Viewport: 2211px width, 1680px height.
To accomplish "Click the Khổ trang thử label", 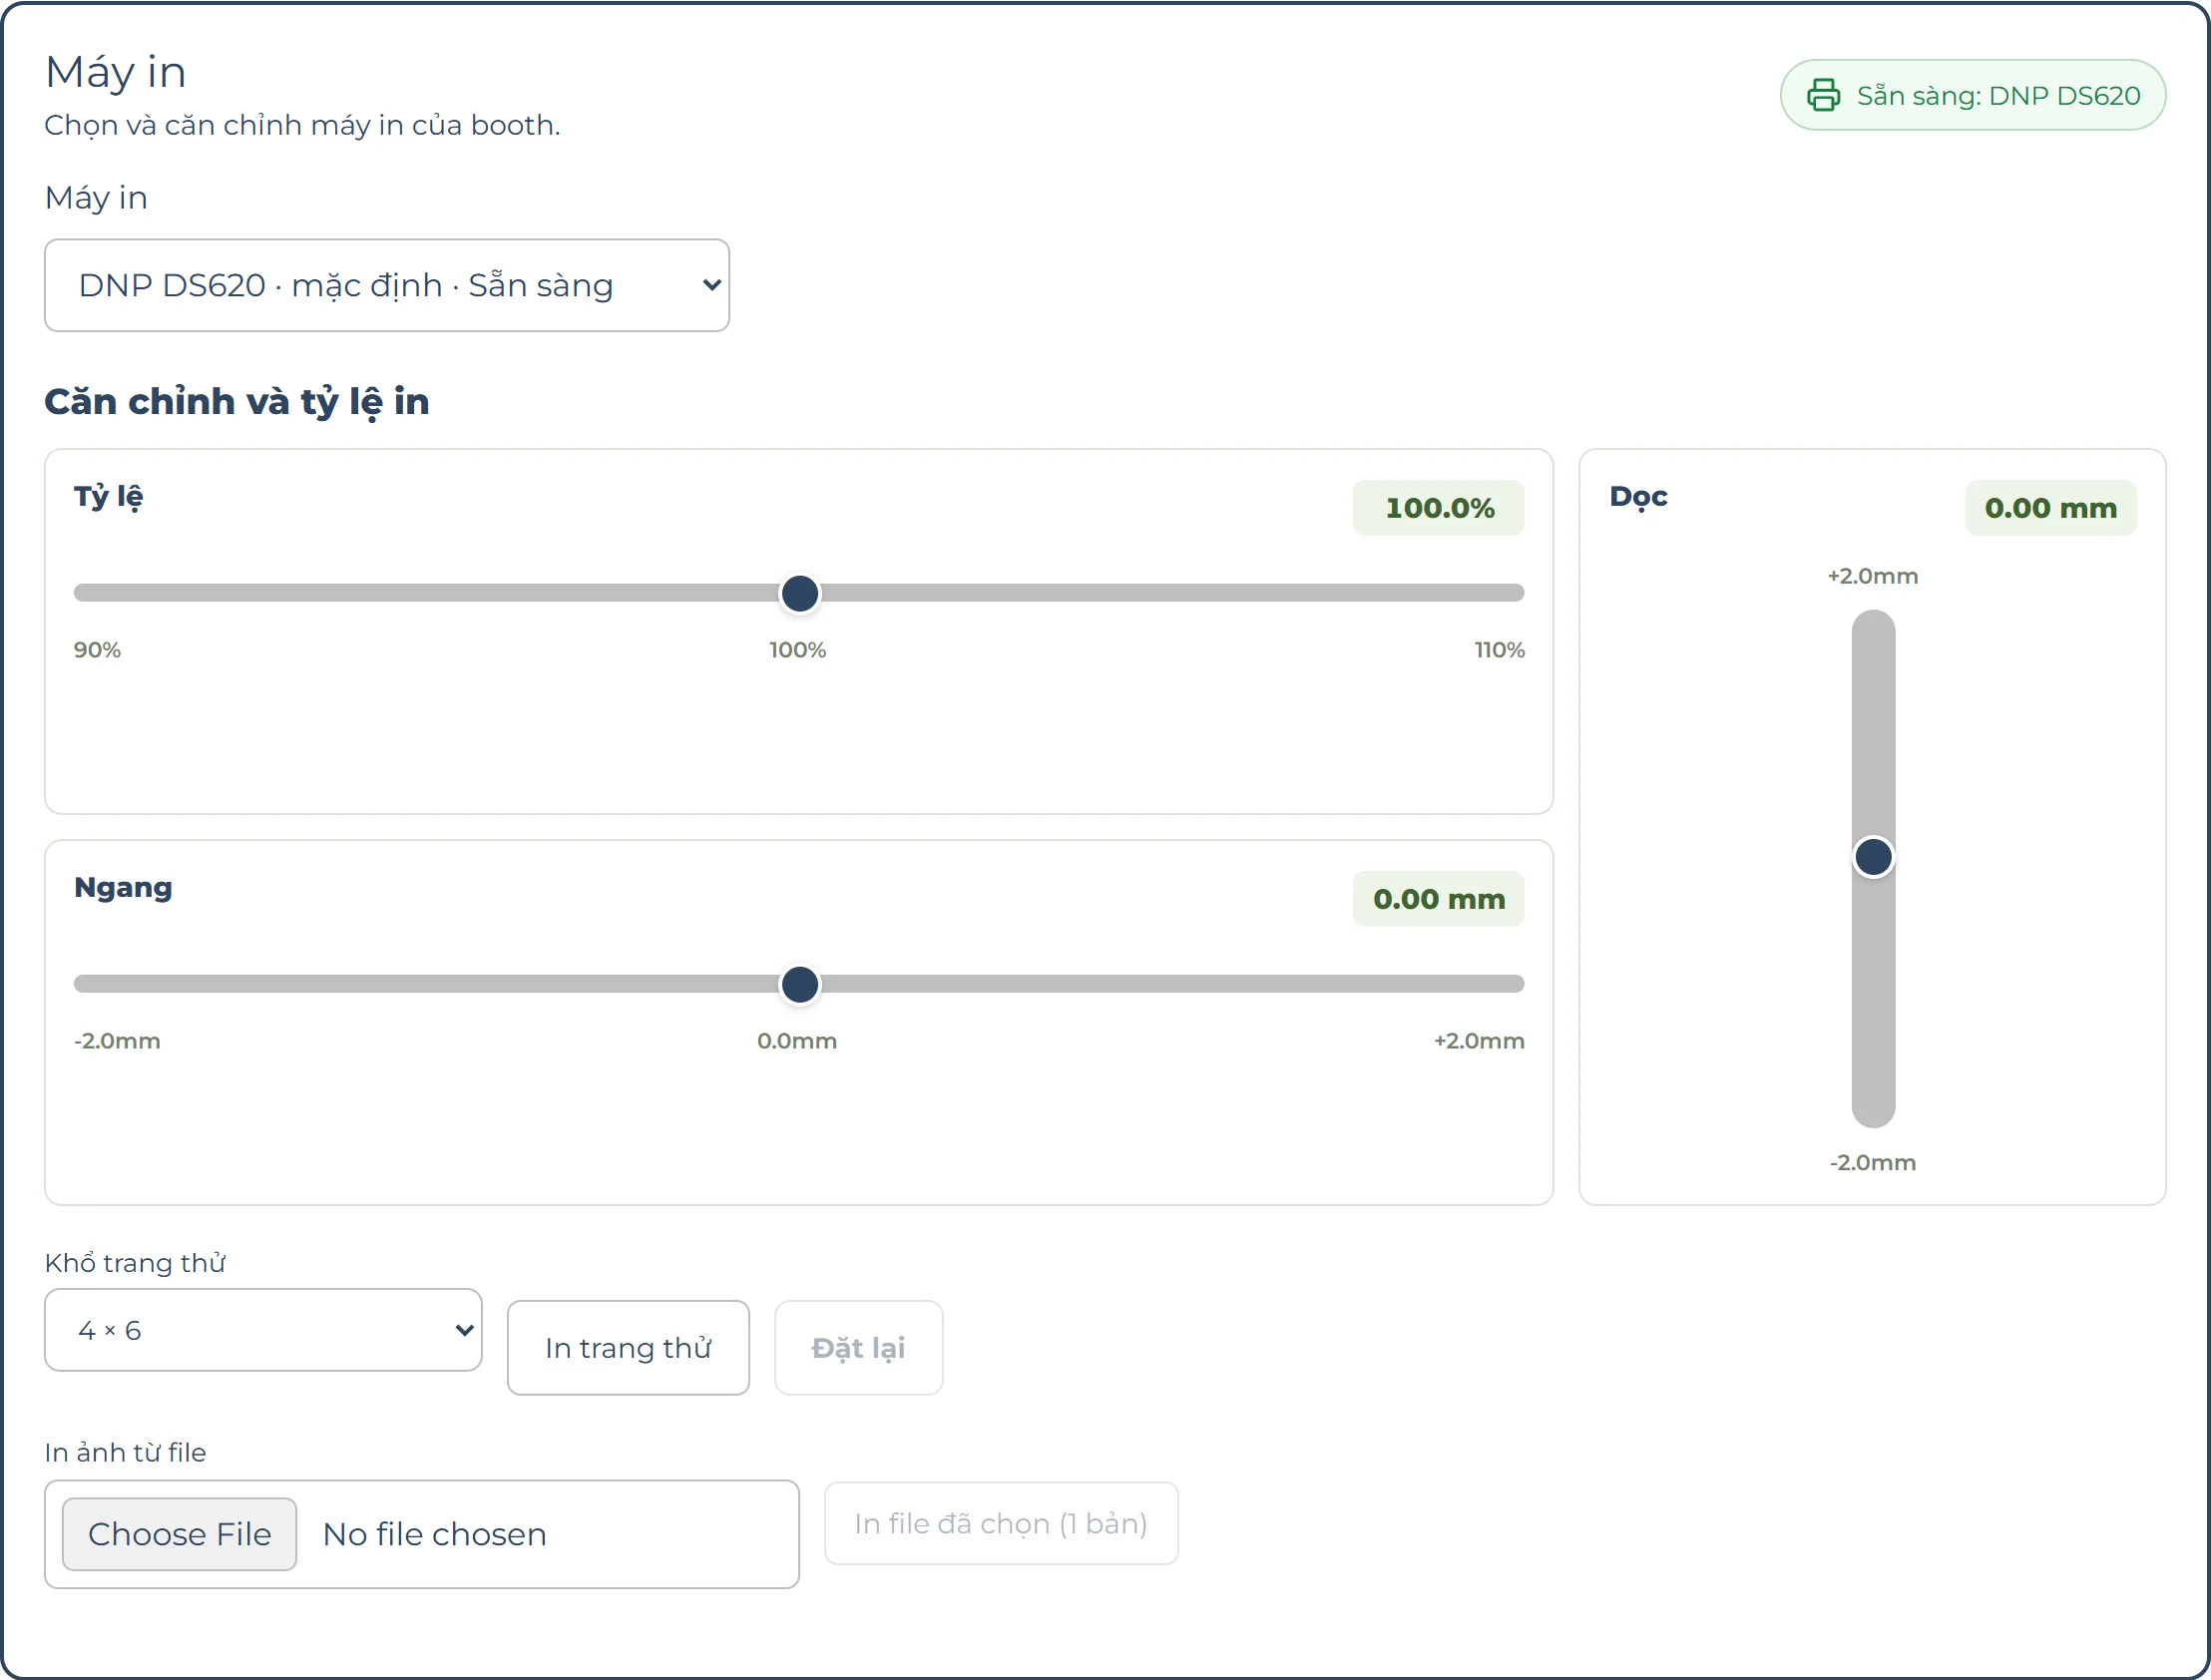I will point(135,1263).
